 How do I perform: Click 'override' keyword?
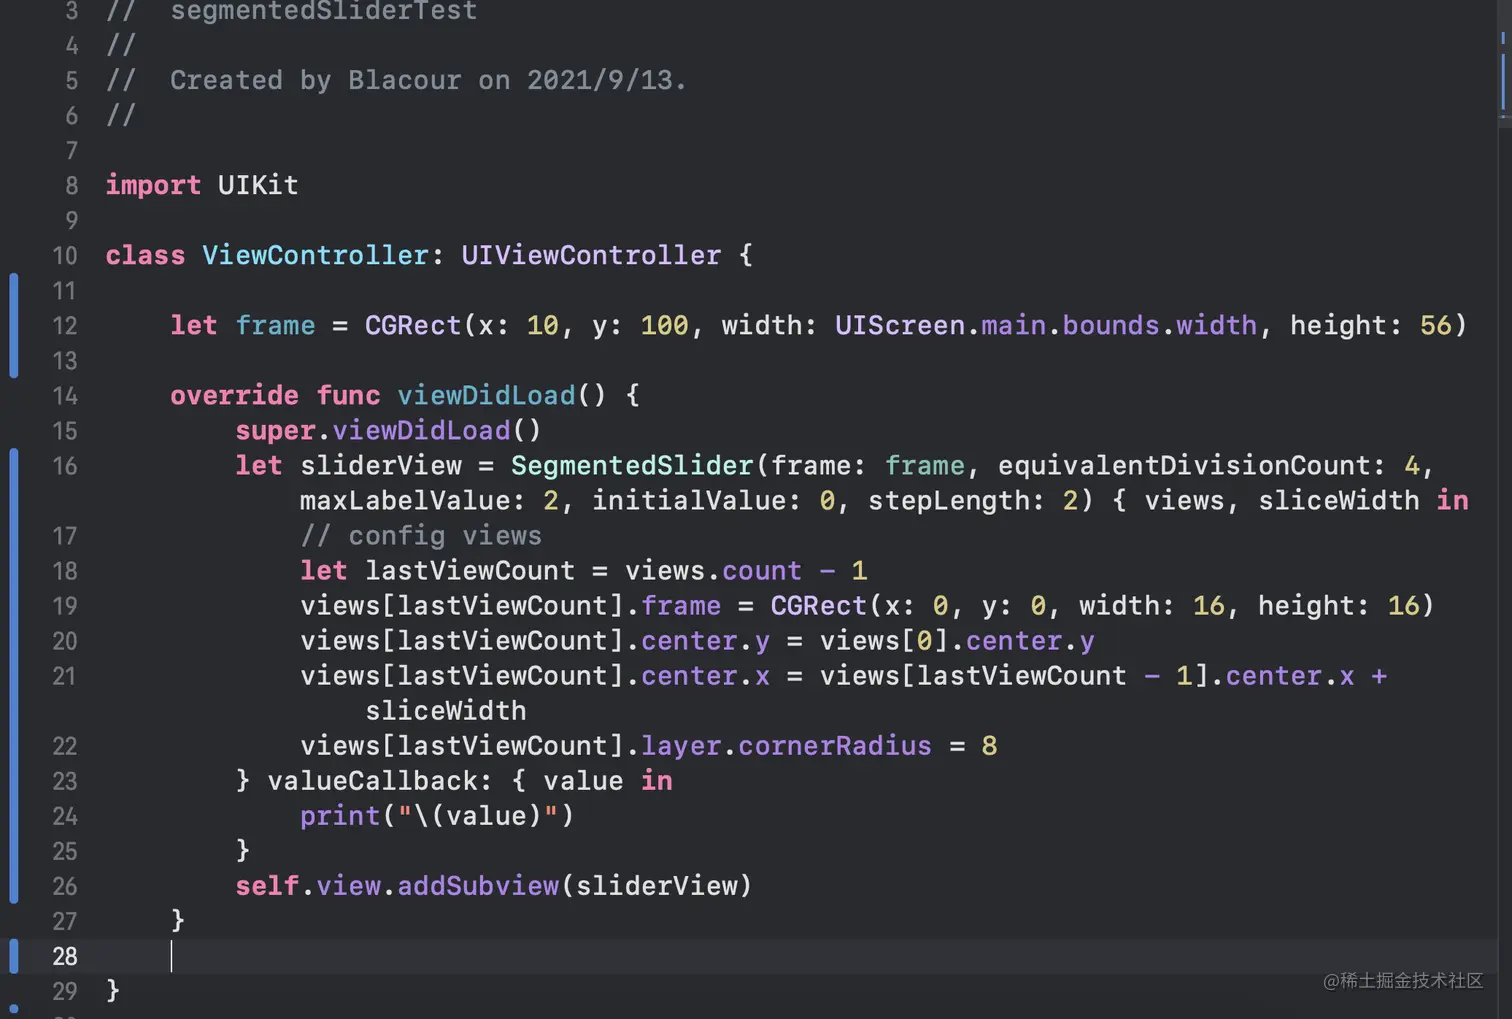click(234, 396)
